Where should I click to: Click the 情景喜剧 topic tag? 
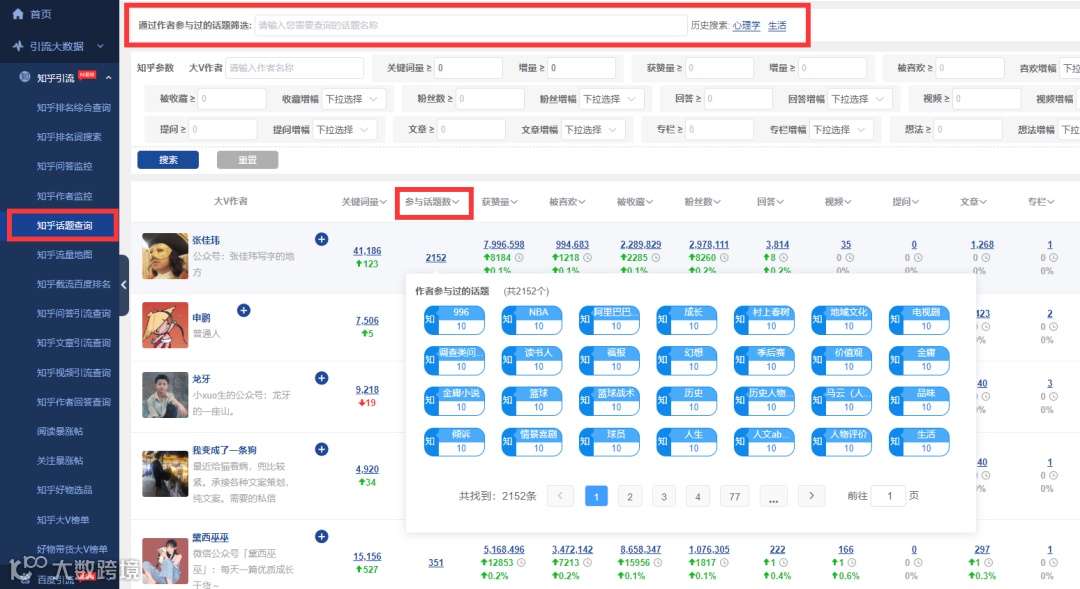pos(532,442)
